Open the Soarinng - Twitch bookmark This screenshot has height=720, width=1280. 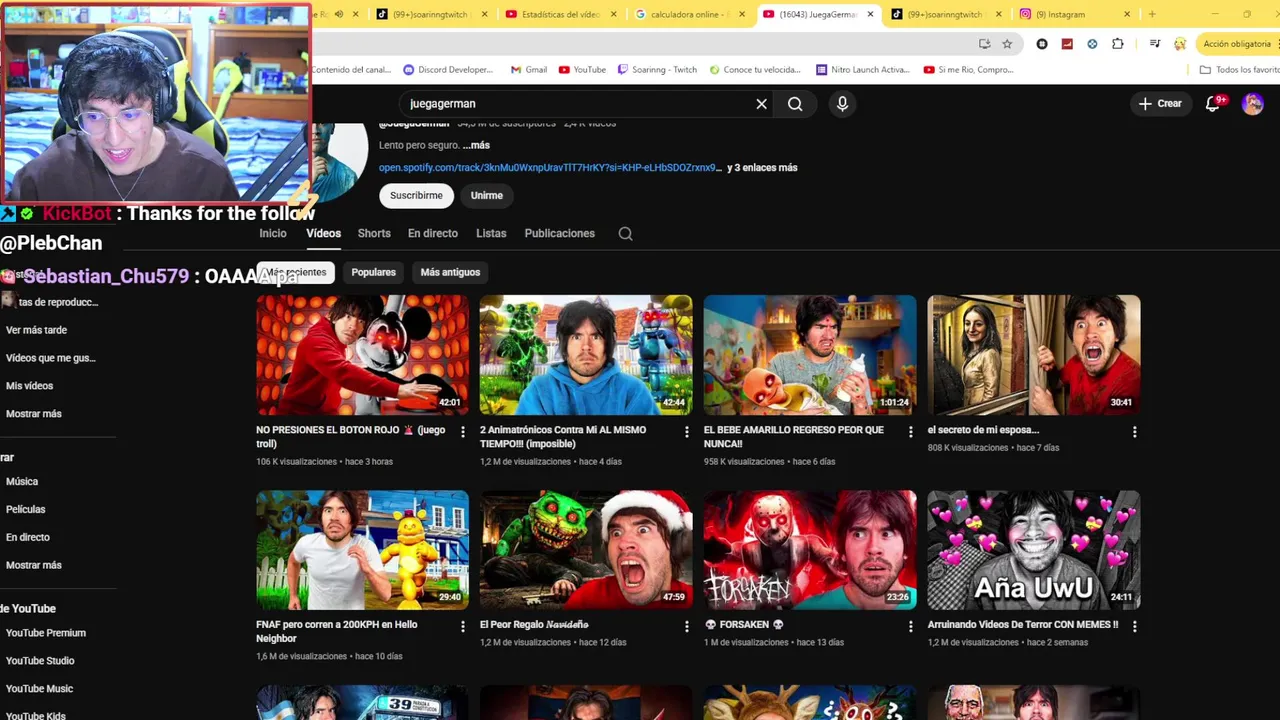657,70
